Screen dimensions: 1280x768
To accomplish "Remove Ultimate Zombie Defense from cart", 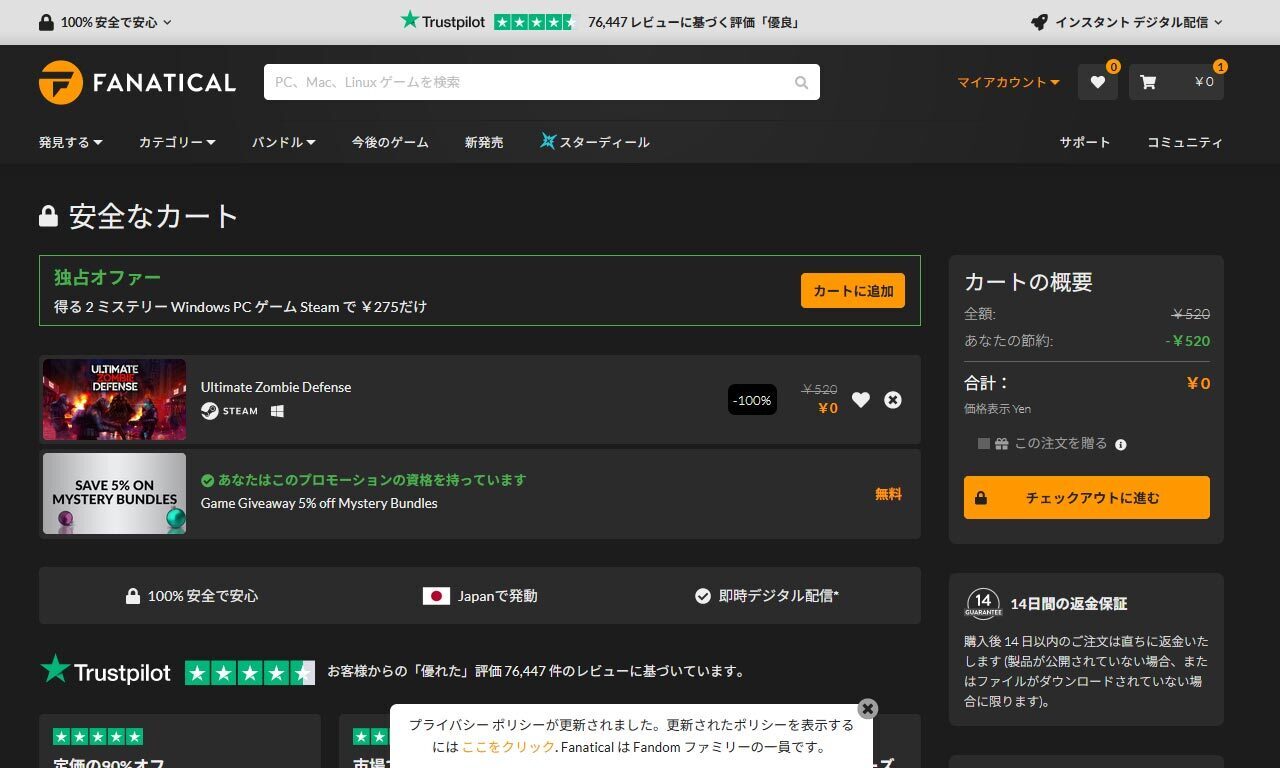I will [893, 400].
